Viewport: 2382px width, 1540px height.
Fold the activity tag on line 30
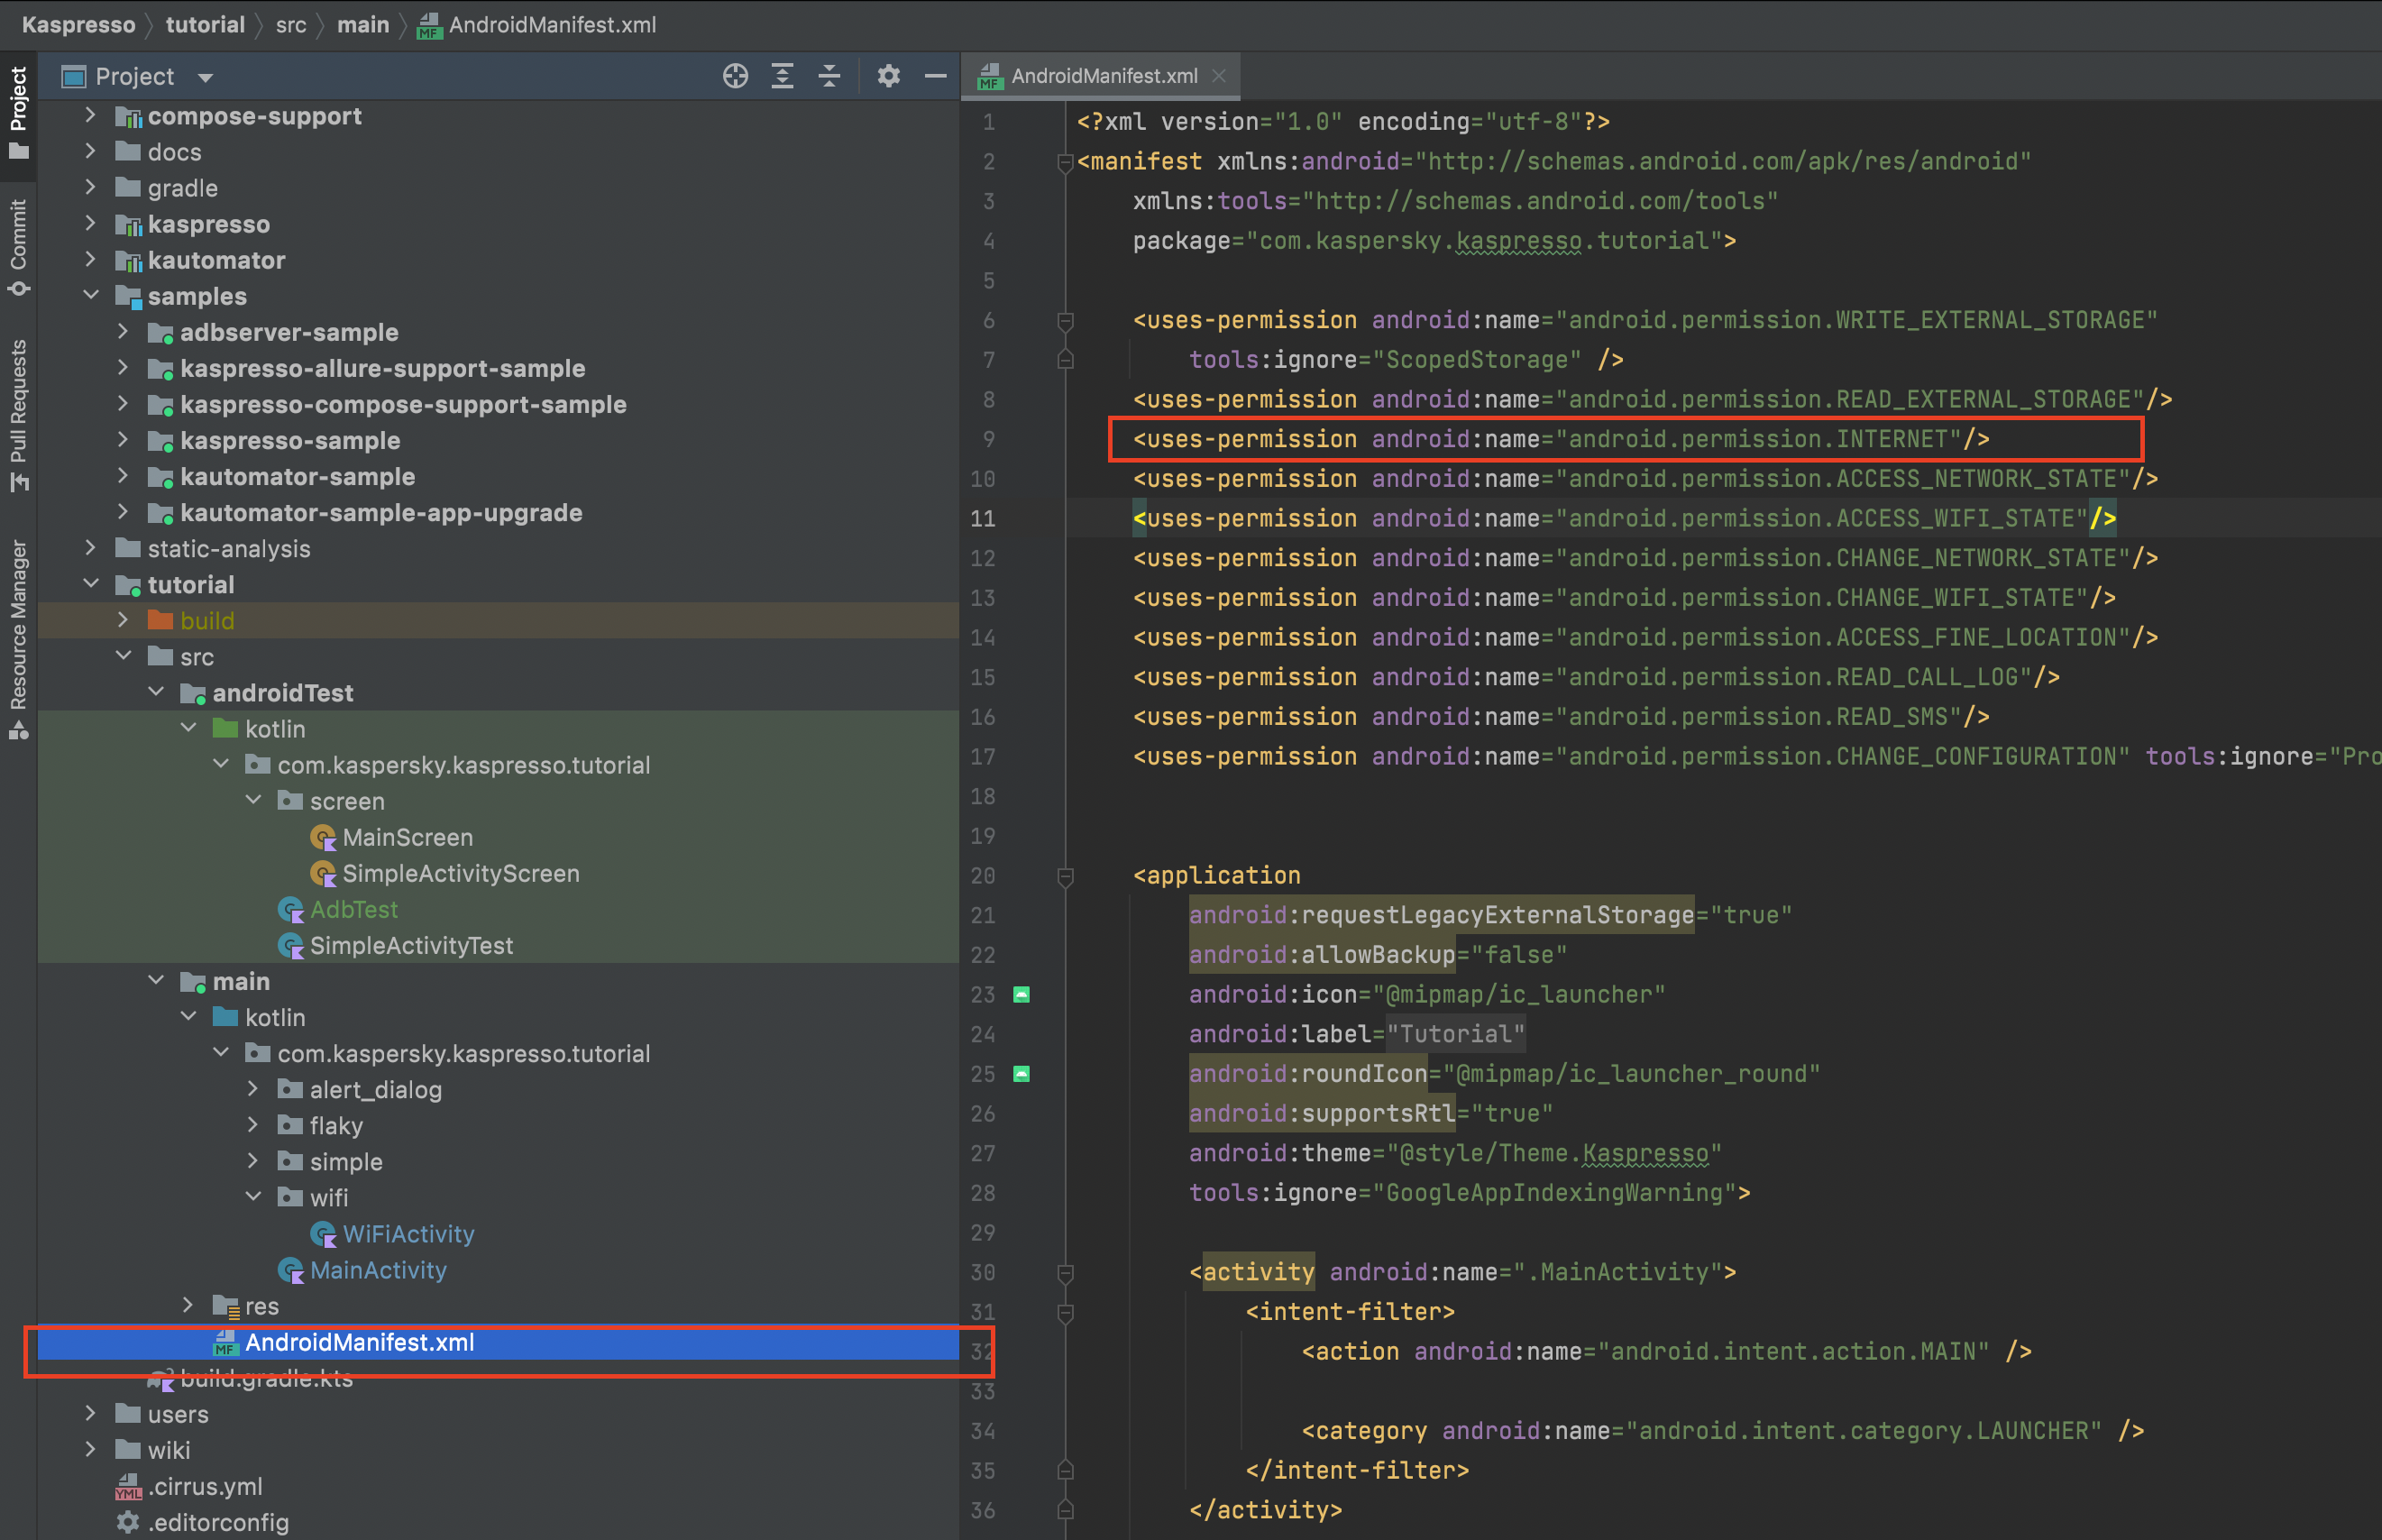coord(1065,1273)
